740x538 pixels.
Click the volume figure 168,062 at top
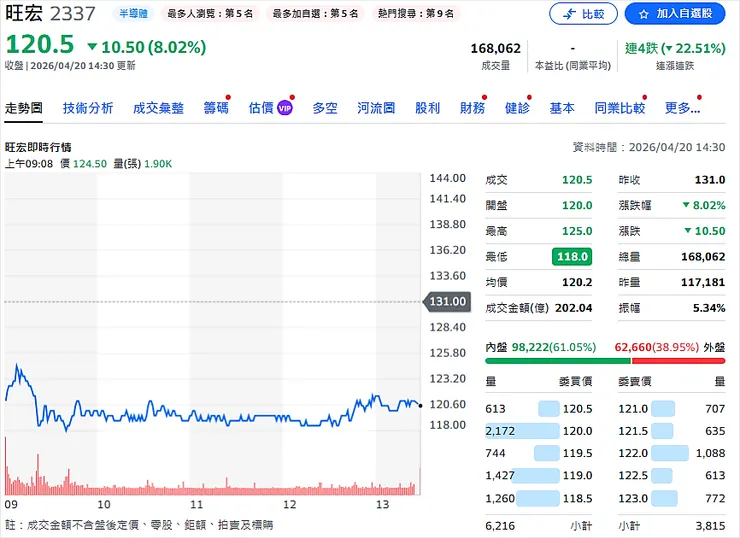496,48
